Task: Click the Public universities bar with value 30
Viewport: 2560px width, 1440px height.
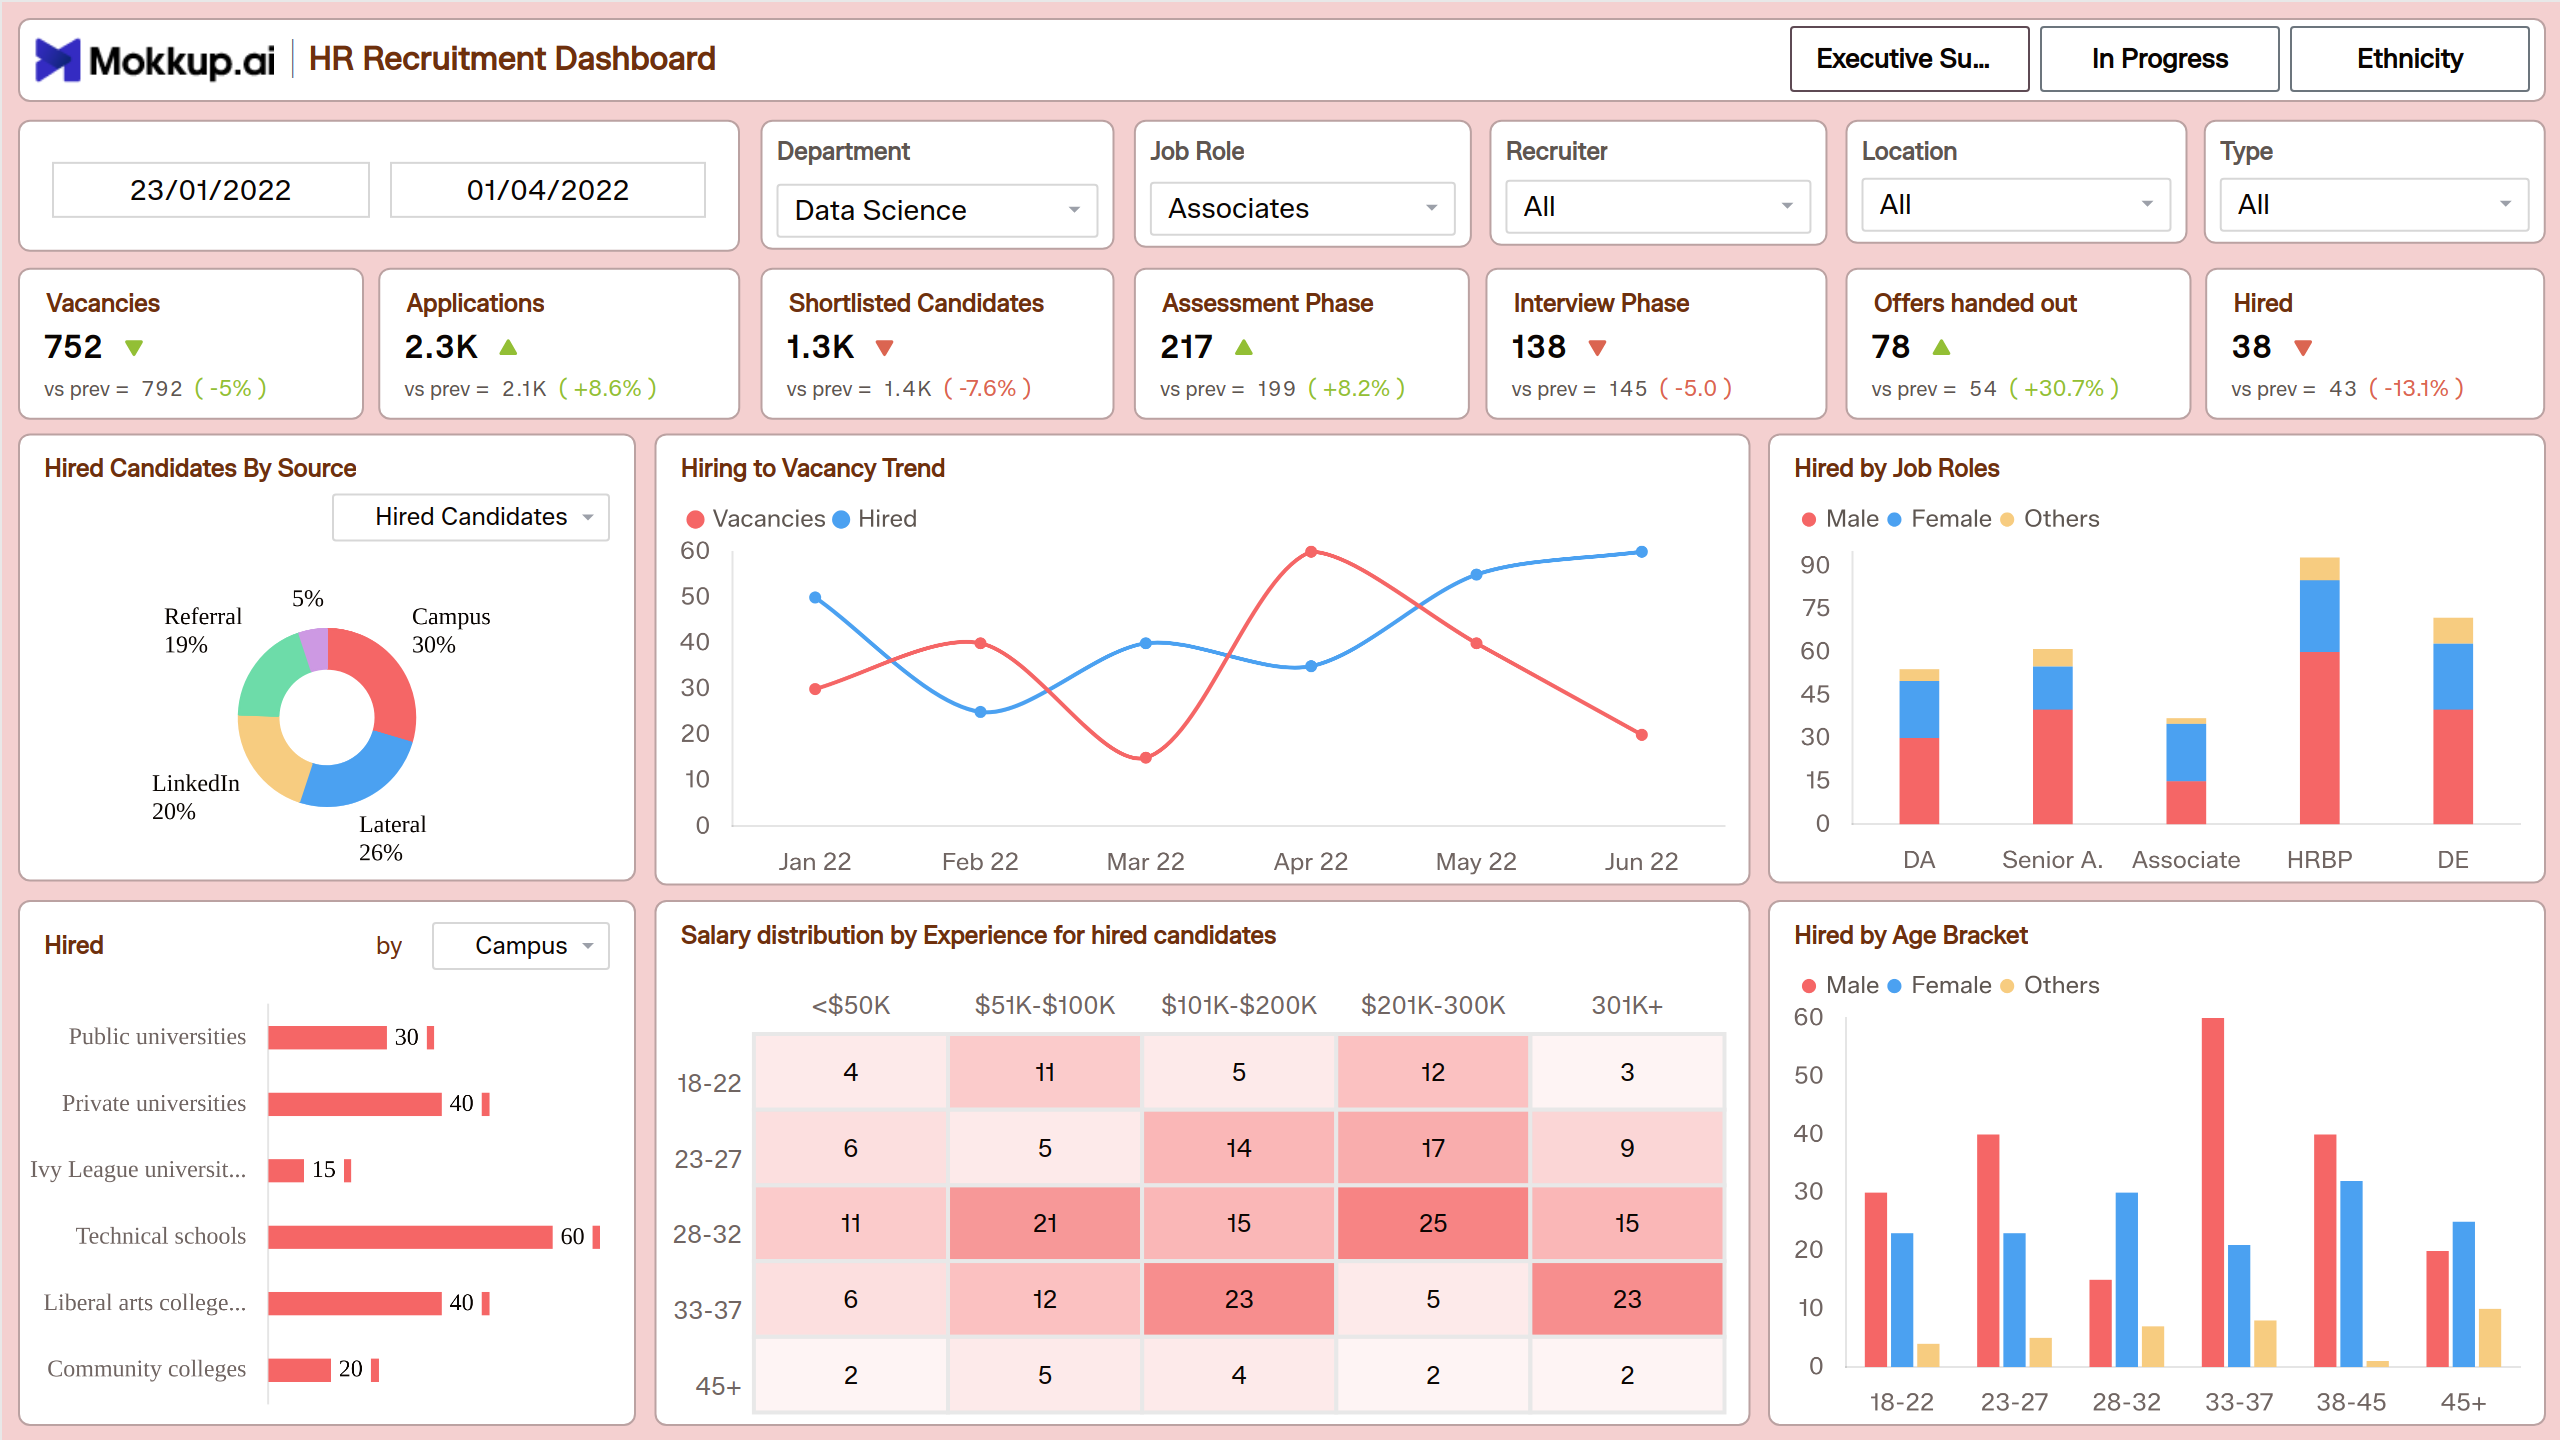Action: (327, 1038)
